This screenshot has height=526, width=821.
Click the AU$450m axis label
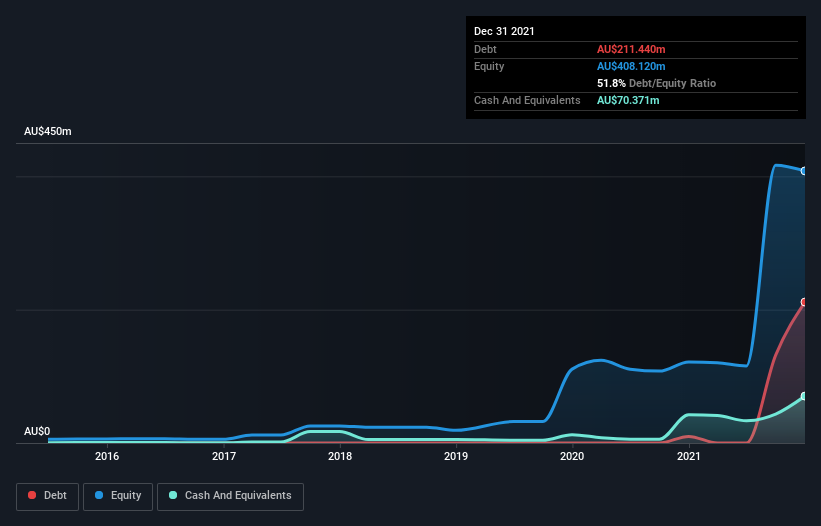(x=48, y=131)
